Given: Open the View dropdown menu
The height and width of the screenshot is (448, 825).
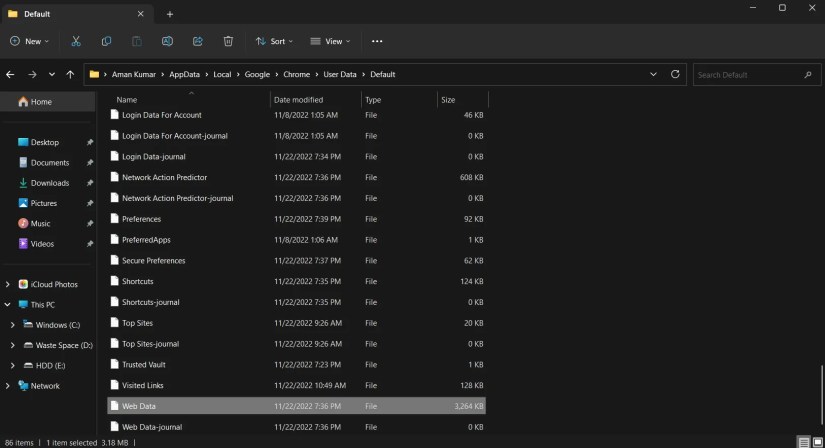Looking at the screenshot, I should 330,41.
